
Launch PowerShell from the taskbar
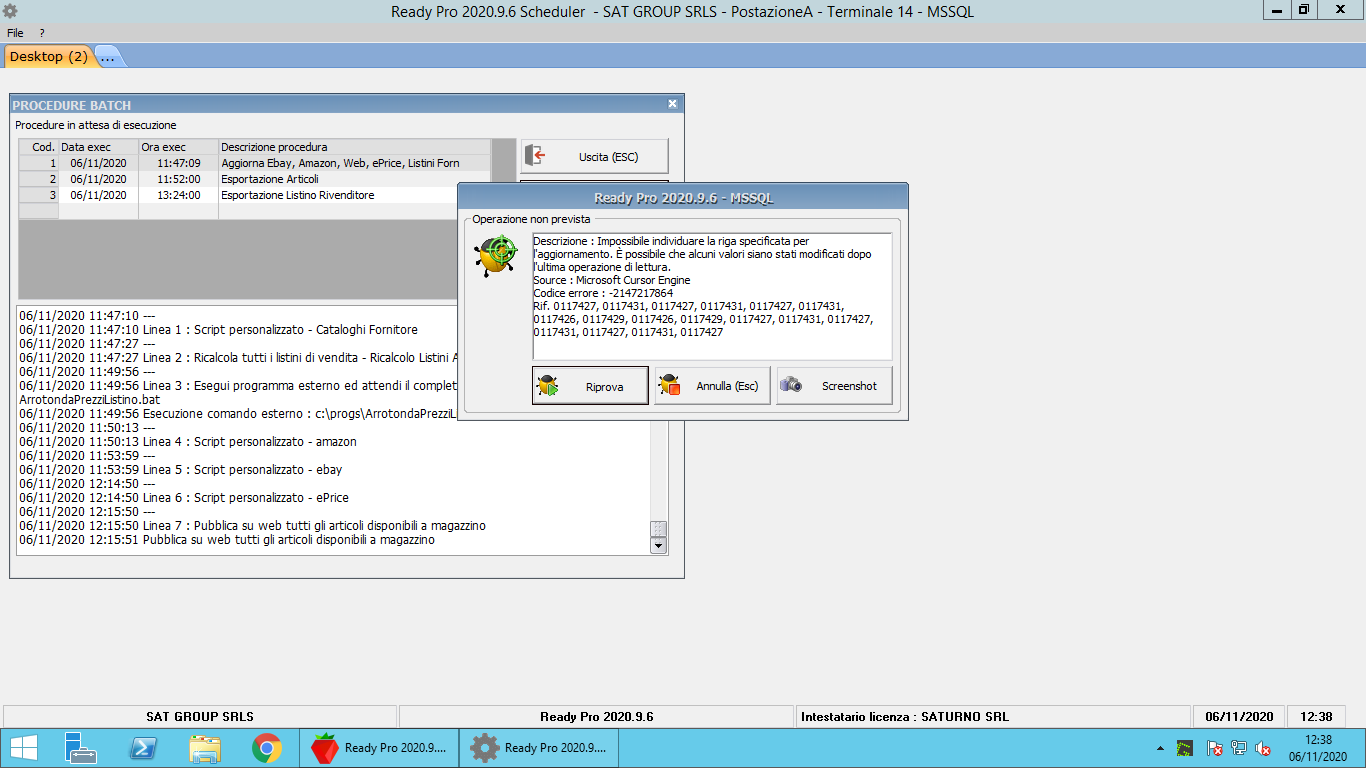[x=143, y=748]
